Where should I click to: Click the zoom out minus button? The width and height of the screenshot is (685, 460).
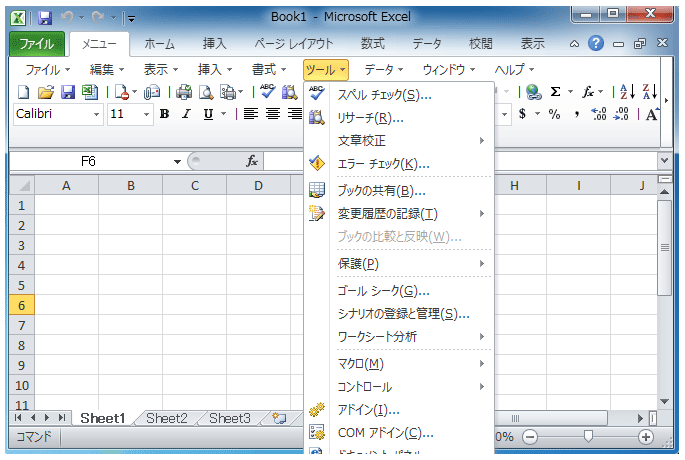530,437
